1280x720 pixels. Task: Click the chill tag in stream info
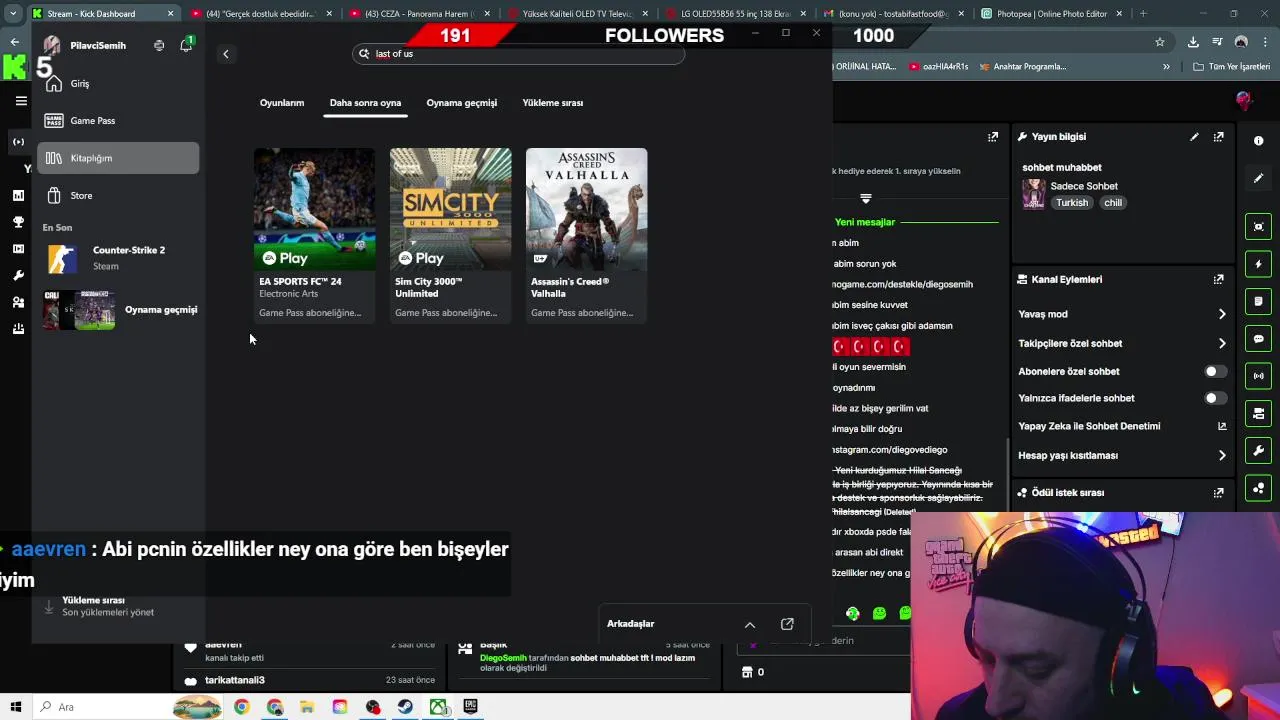[1112, 203]
